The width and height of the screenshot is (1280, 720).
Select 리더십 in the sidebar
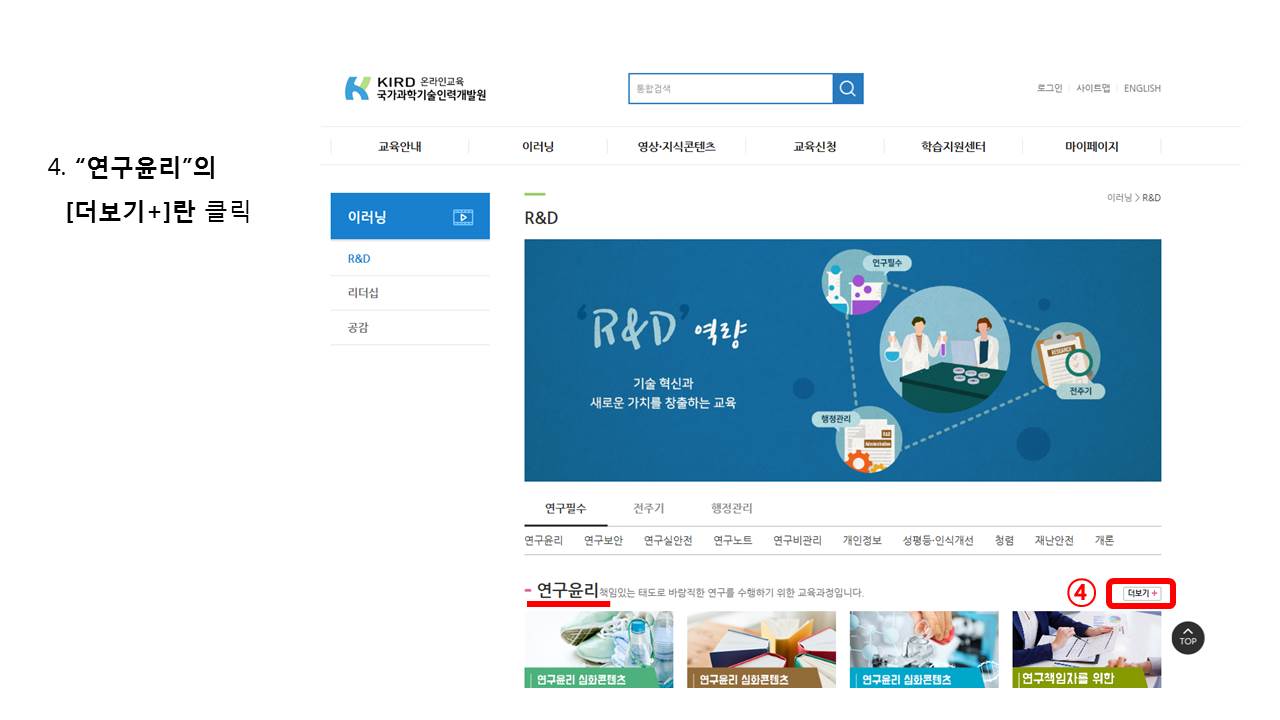tap(363, 293)
